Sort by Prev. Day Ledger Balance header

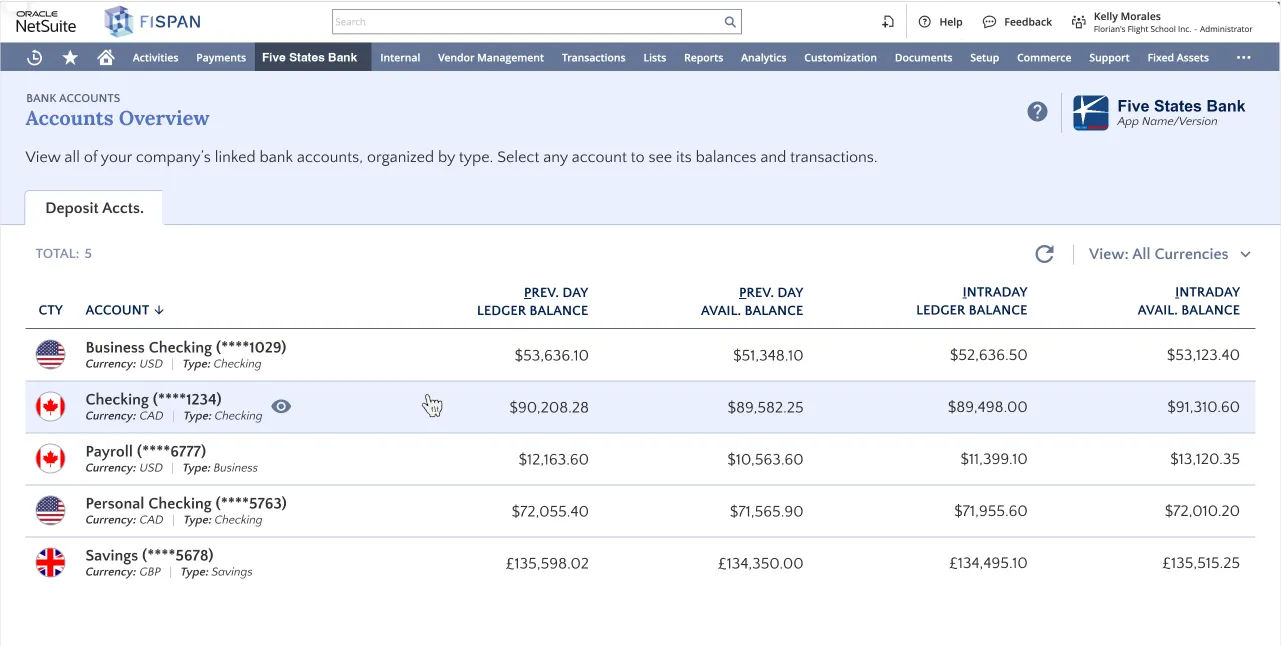(532, 301)
